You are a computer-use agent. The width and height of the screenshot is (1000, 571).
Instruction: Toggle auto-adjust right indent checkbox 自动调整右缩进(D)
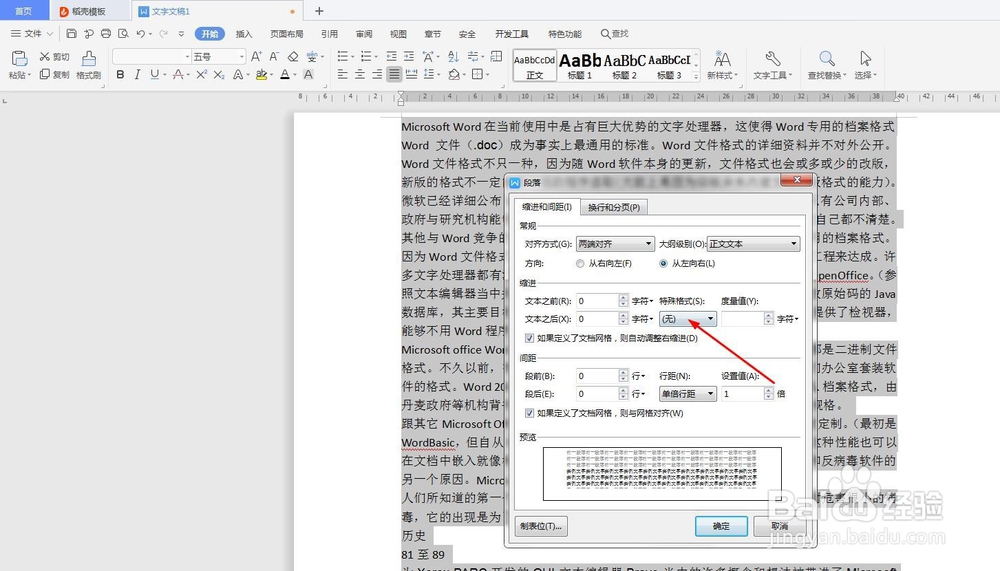[x=529, y=338]
